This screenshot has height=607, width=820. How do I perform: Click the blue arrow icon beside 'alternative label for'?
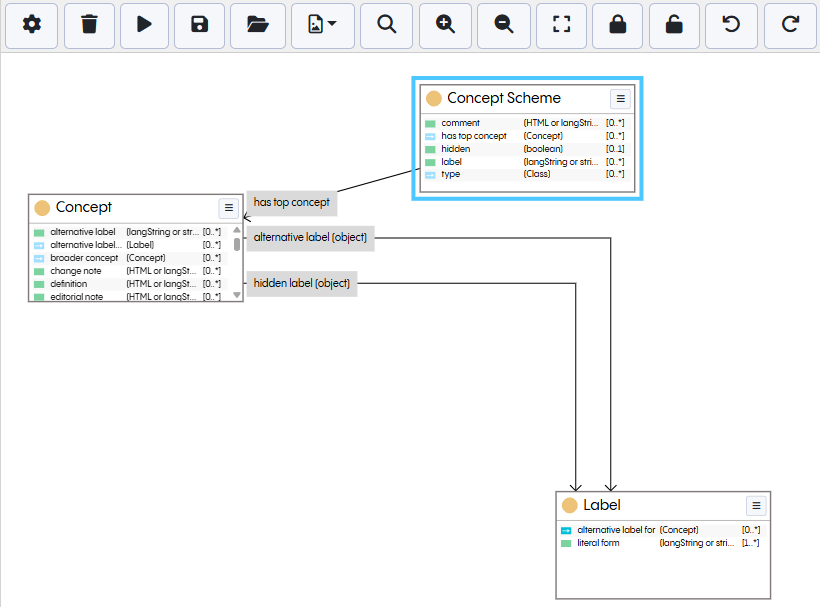pos(566,531)
